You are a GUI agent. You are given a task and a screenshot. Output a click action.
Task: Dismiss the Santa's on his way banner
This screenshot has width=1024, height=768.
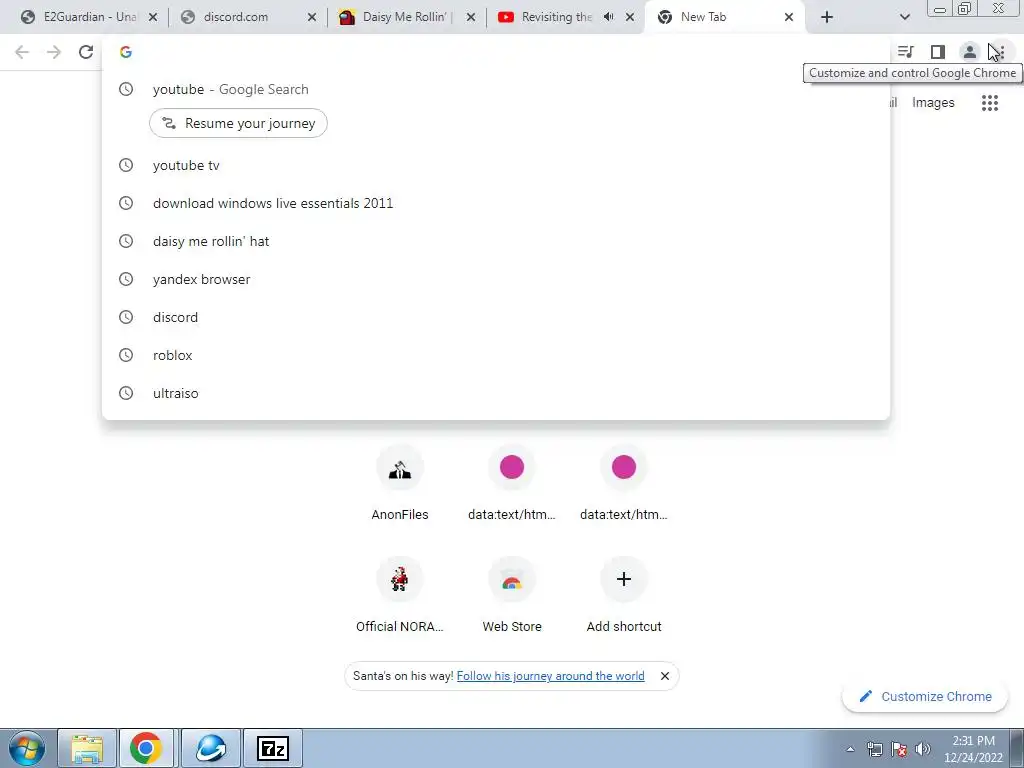(x=665, y=676)
